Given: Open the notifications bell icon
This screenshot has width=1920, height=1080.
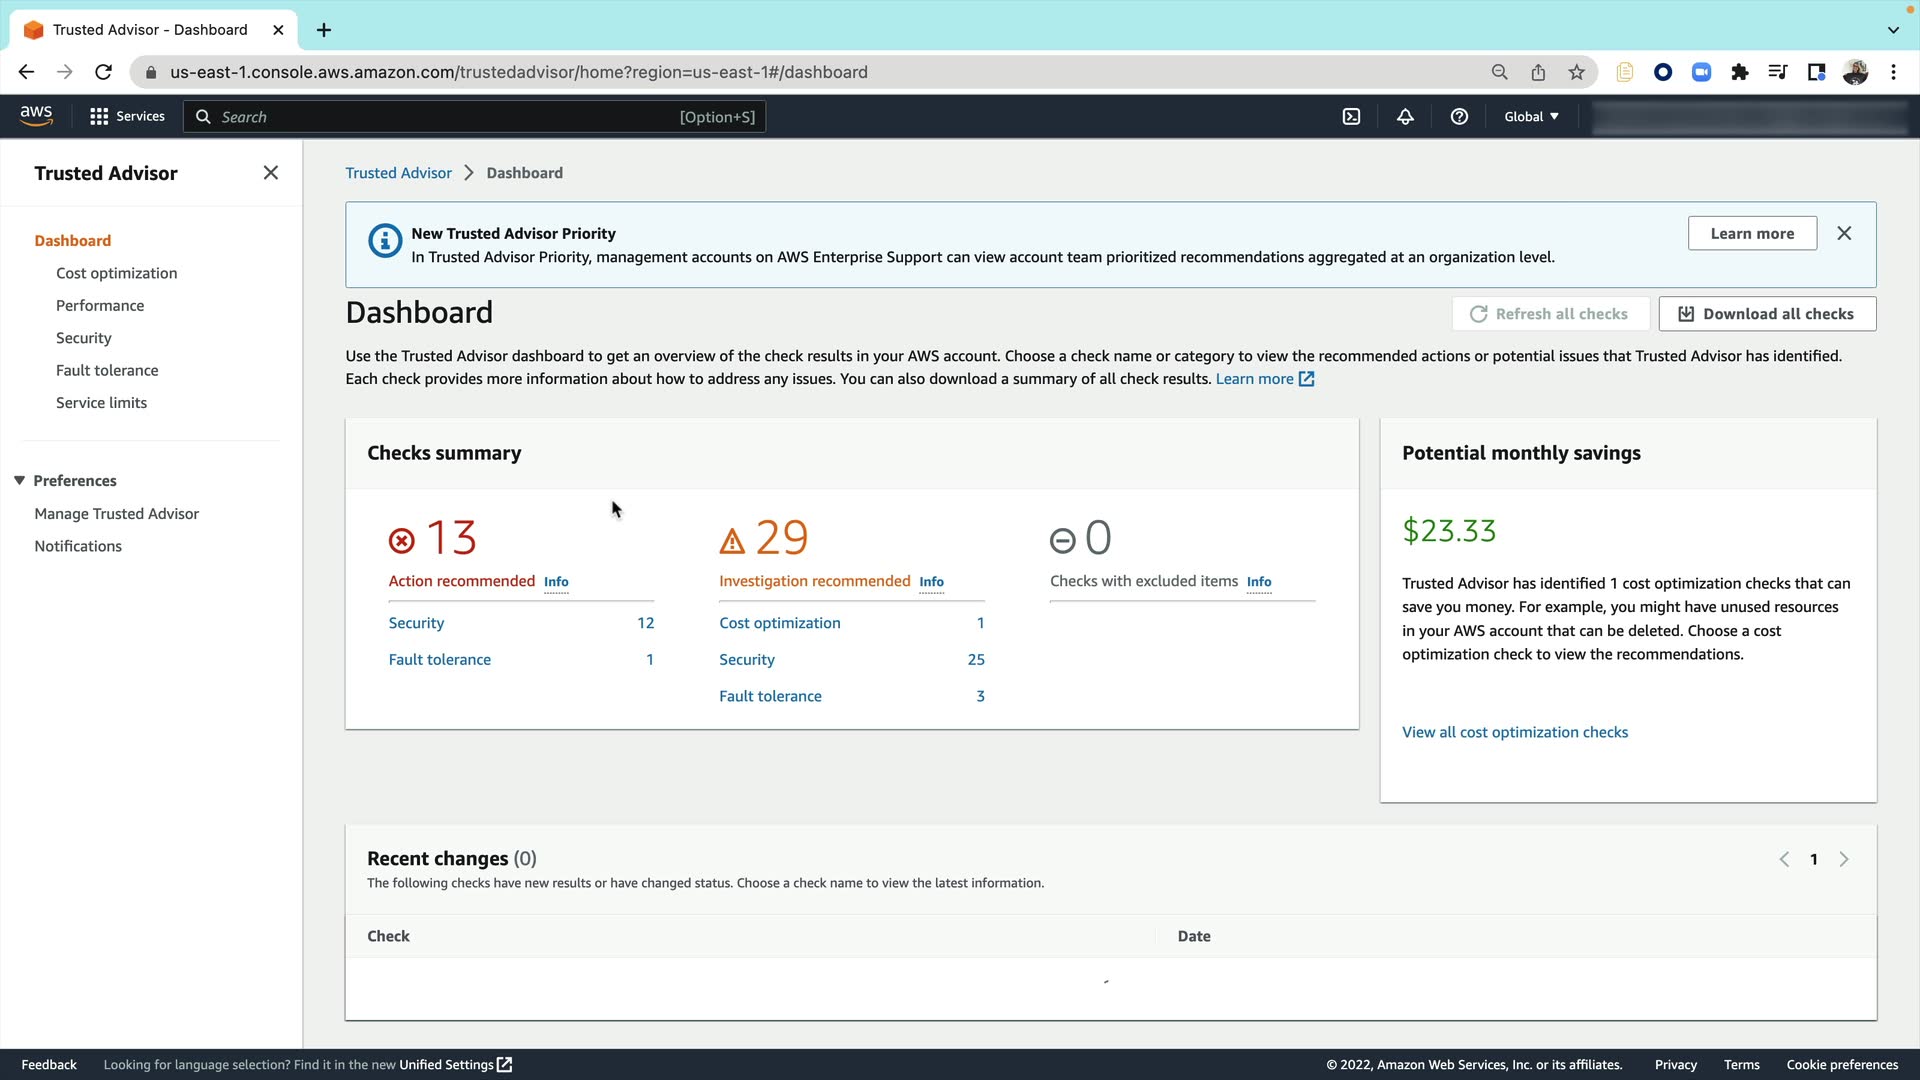Looking at the screenshot, I should tap(1405, 117).
